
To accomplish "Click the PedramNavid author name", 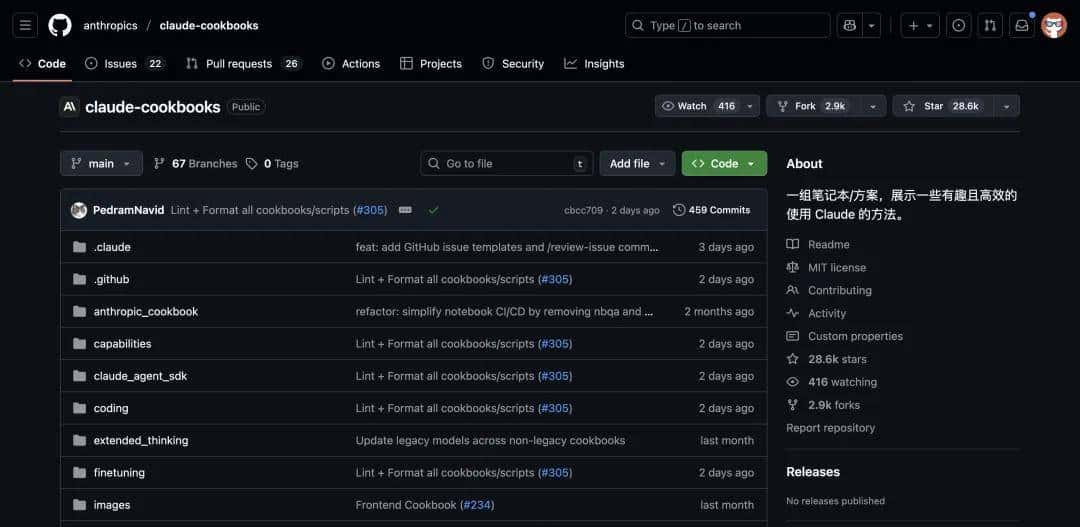I will pyautogui.click(x=129, y=210).
